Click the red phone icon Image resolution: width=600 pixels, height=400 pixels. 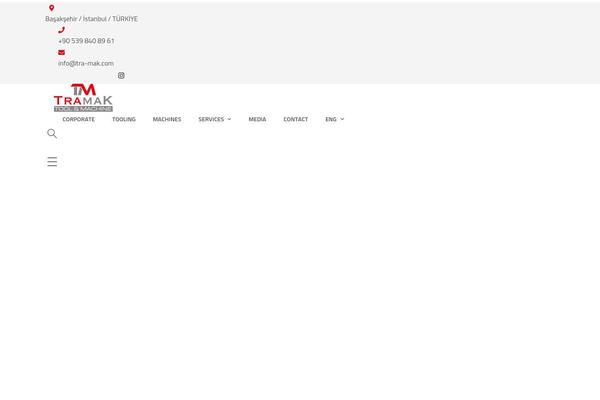click(62, 30)
